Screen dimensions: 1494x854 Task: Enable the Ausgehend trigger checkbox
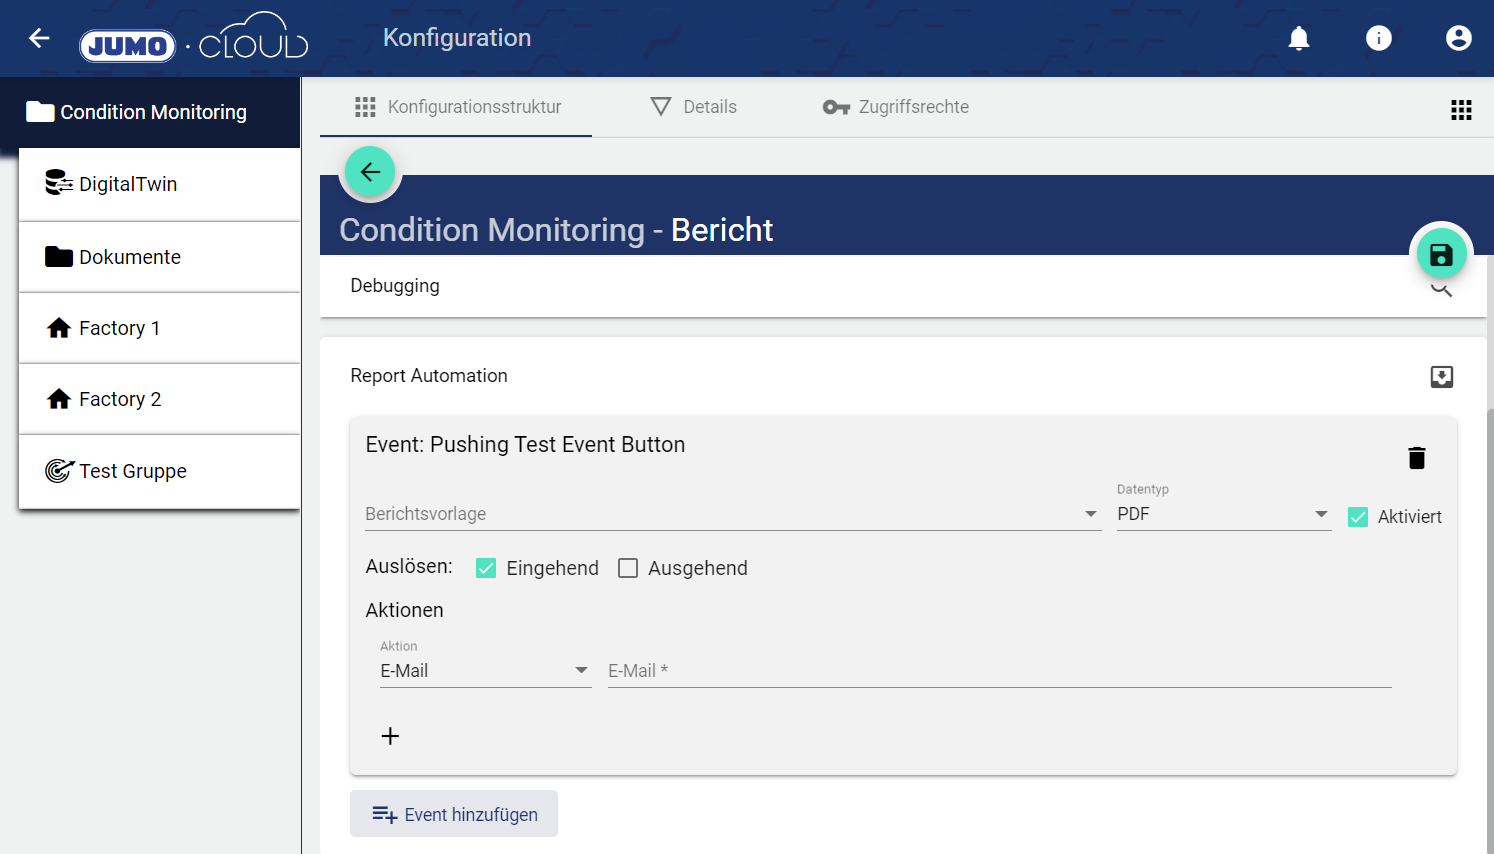628,568
